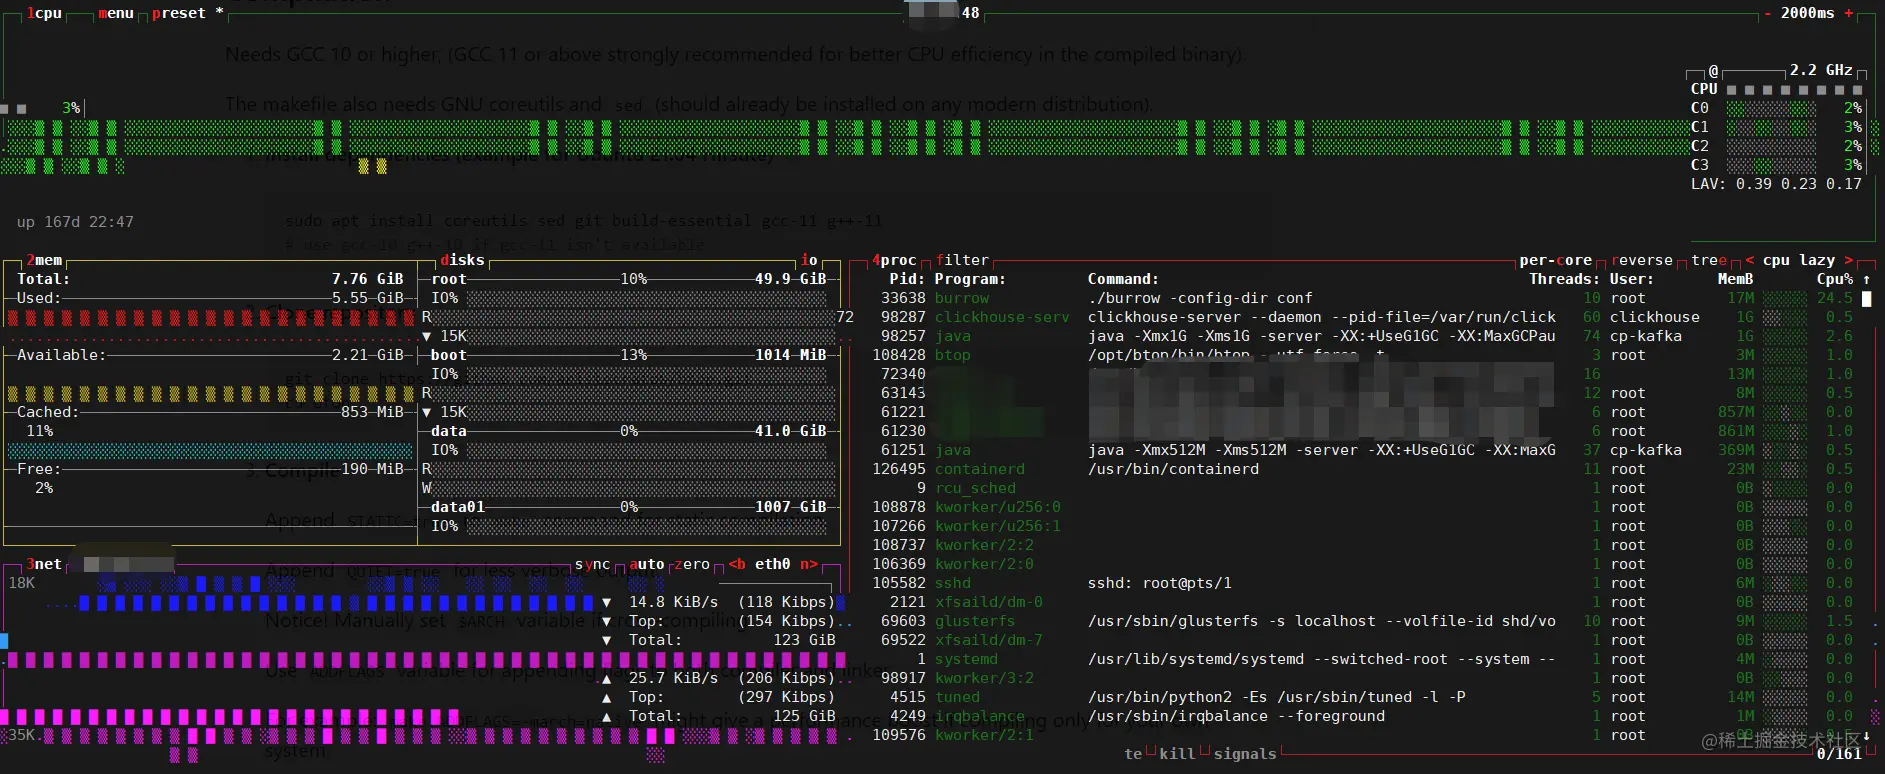Select xfsaild/dm-7 process row

click(x=1363, y=640)
